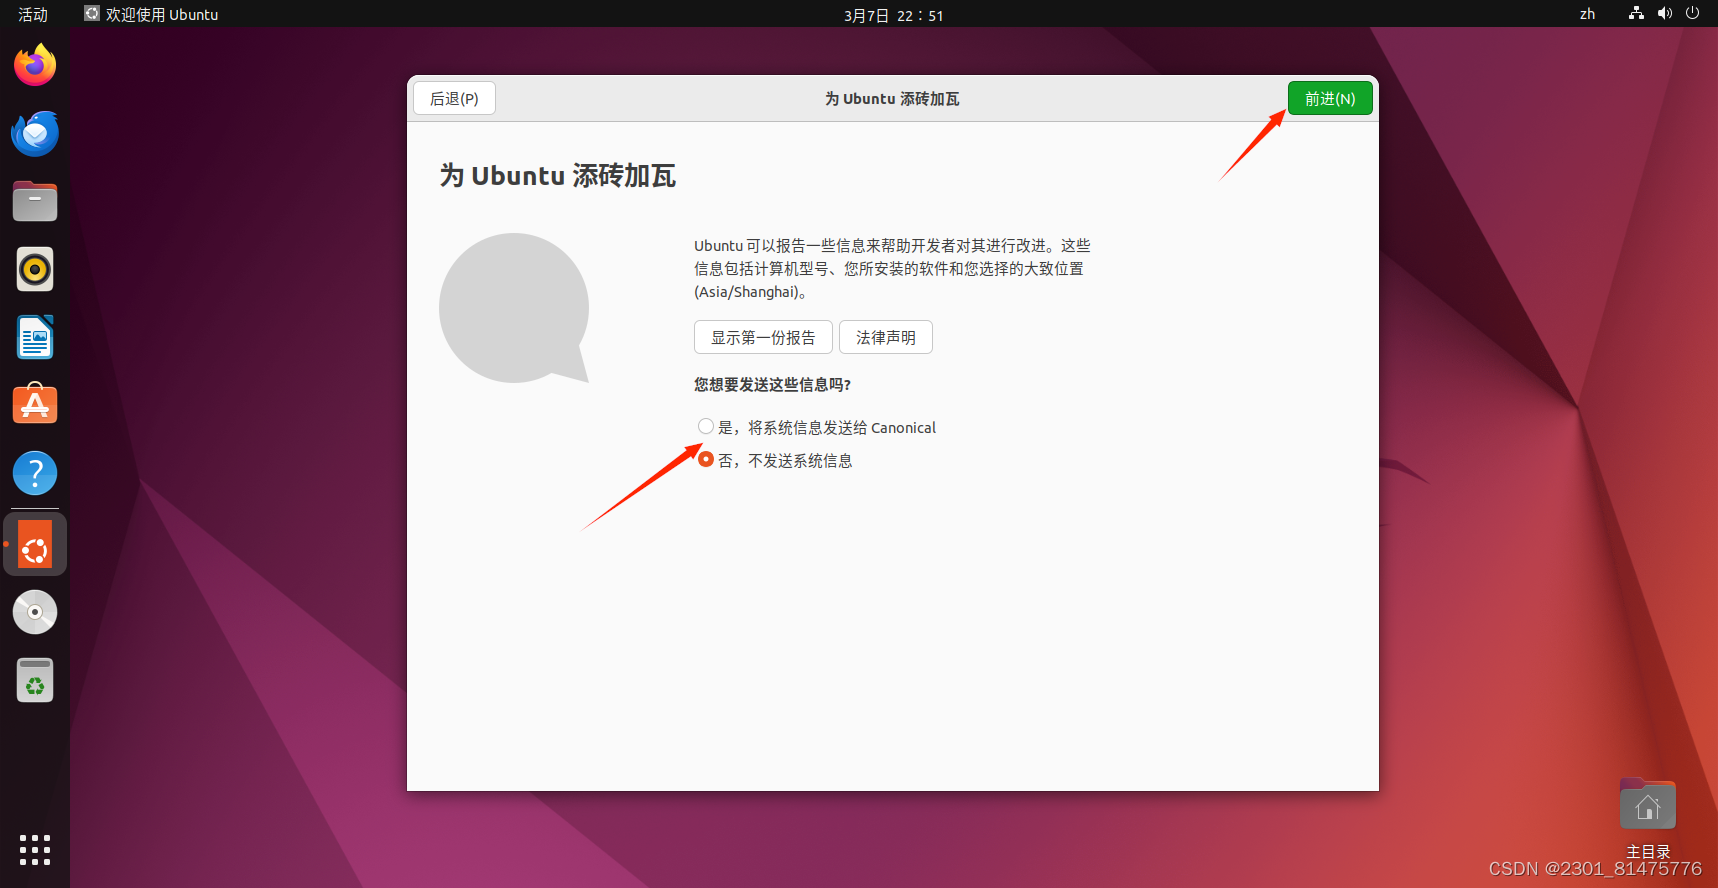Open the Home folder desktop icon
Screen dimensions: 1718x888
pos(1648,819)
